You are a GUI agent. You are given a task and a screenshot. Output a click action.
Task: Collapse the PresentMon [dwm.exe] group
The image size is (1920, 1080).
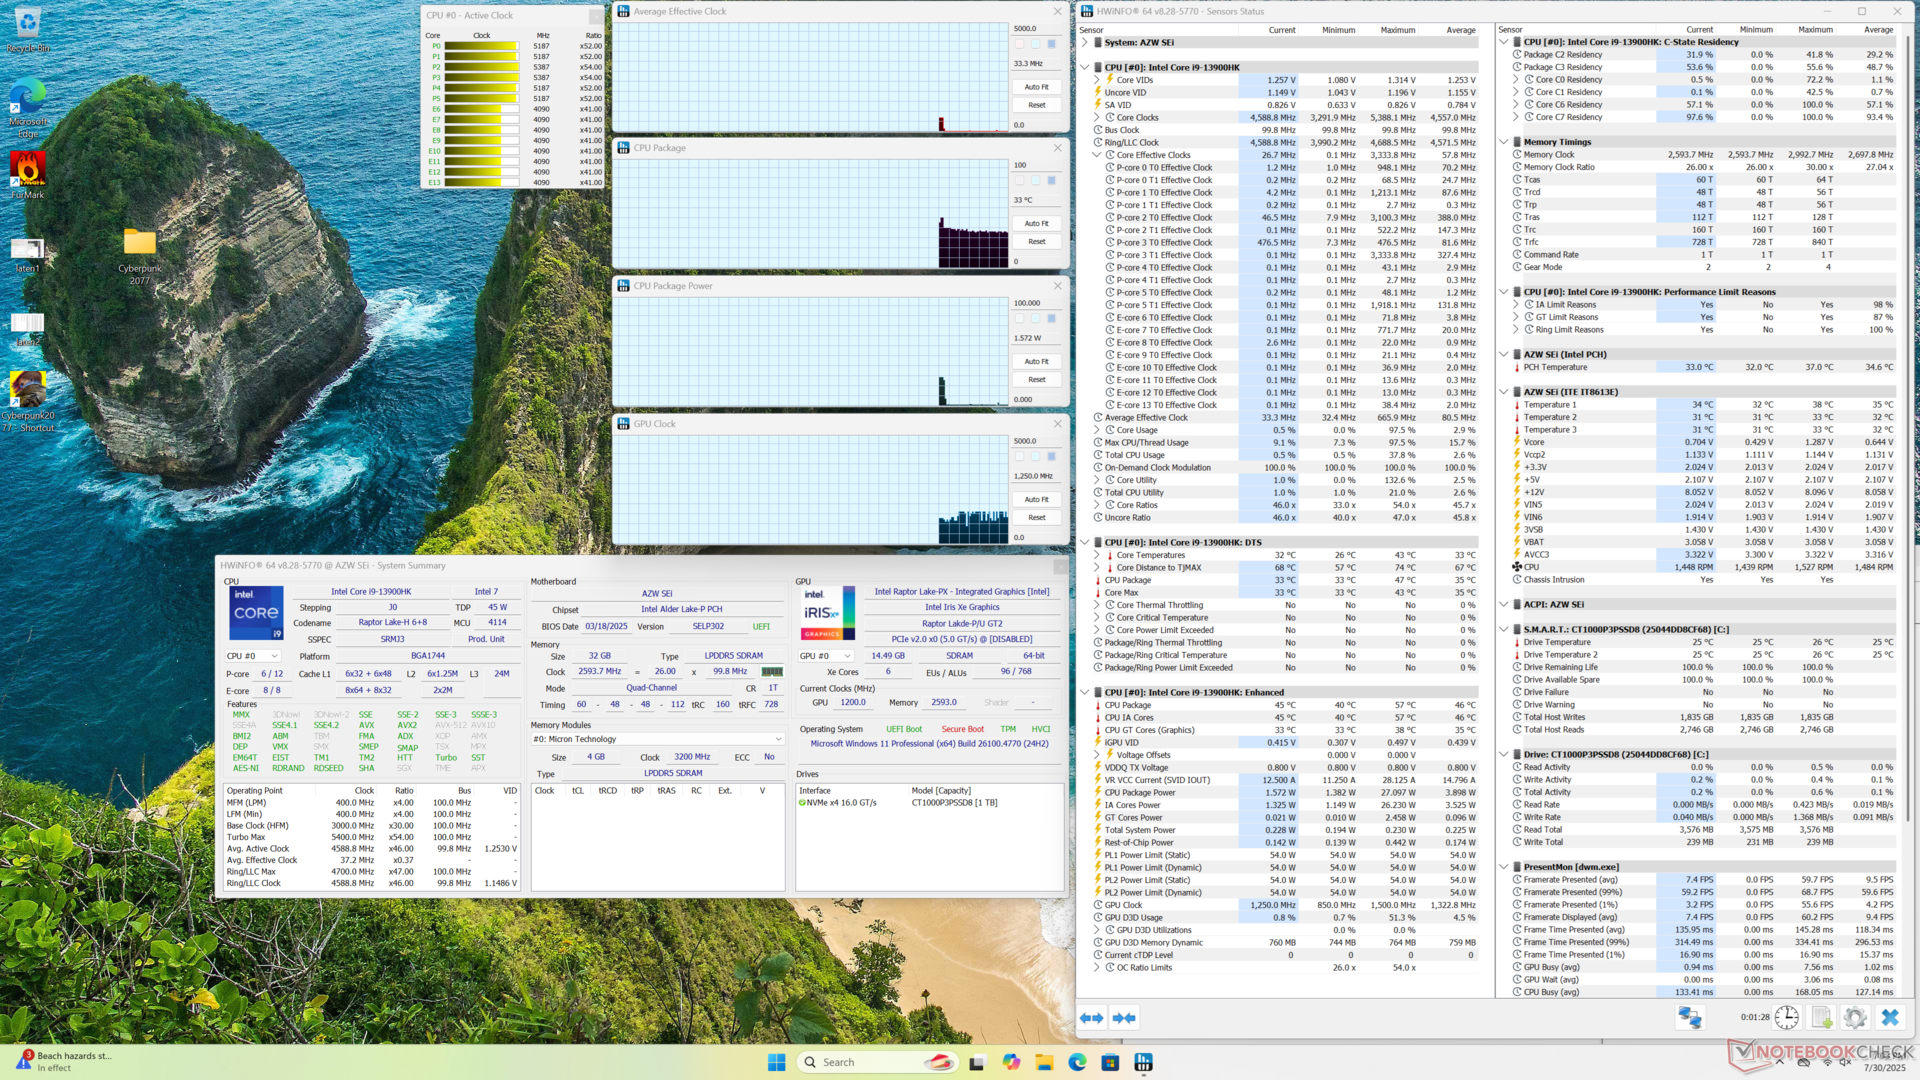pyautogui.click(x=1504, y=867)
